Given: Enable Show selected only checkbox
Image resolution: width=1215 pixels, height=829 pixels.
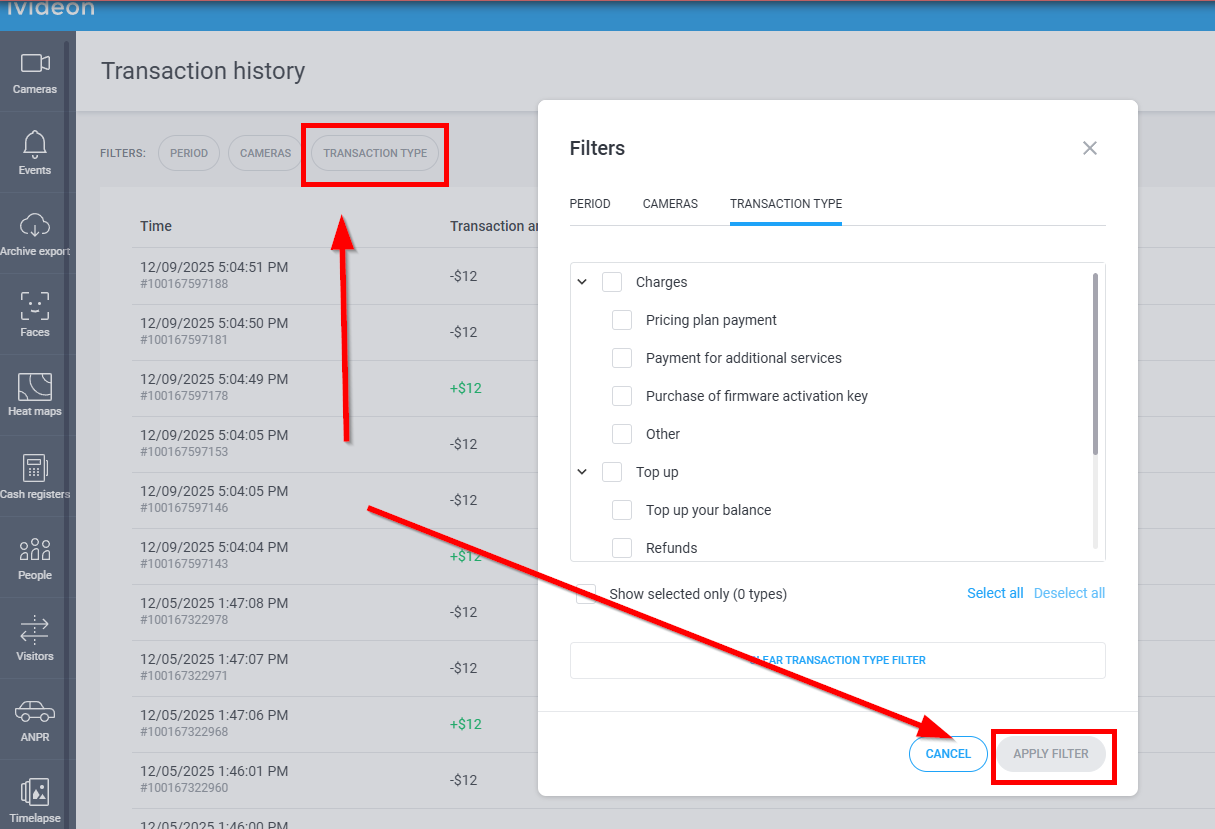Looking at the screenshot, I should click(x=586, y=594).
